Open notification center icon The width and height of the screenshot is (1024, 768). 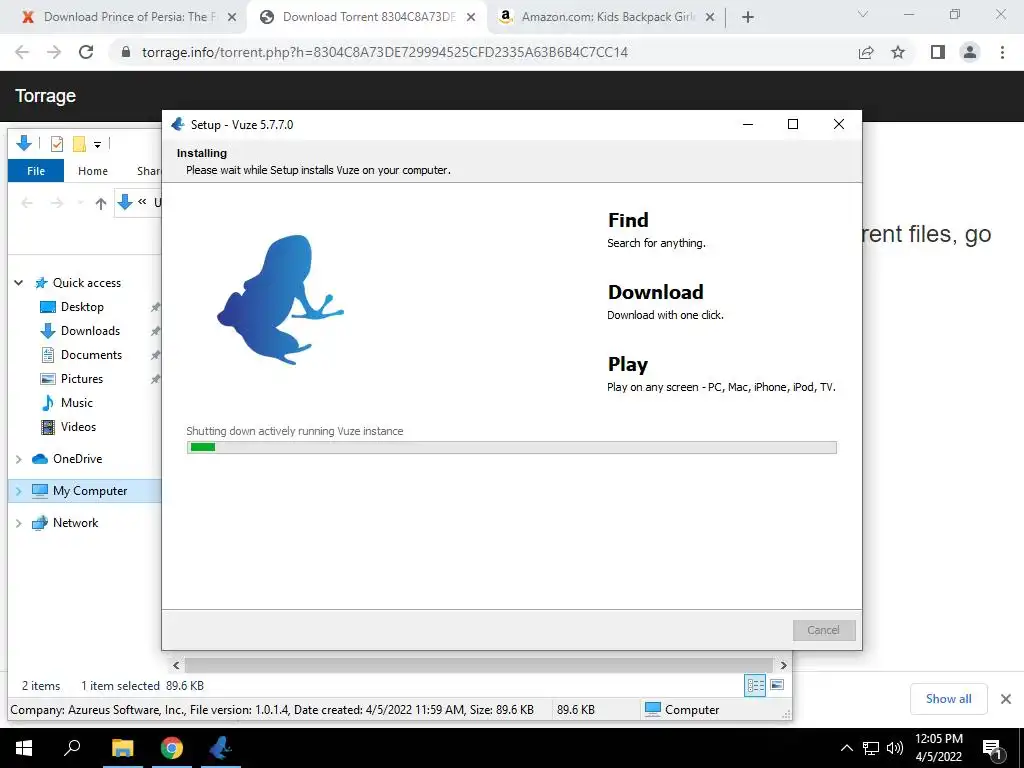[x=993, y=750]
